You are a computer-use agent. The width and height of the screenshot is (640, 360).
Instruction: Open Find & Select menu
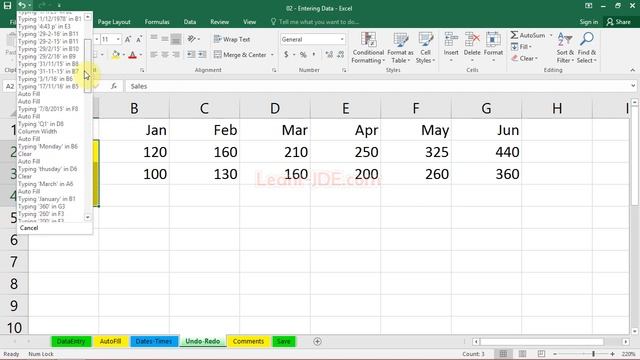click(587, 48)
